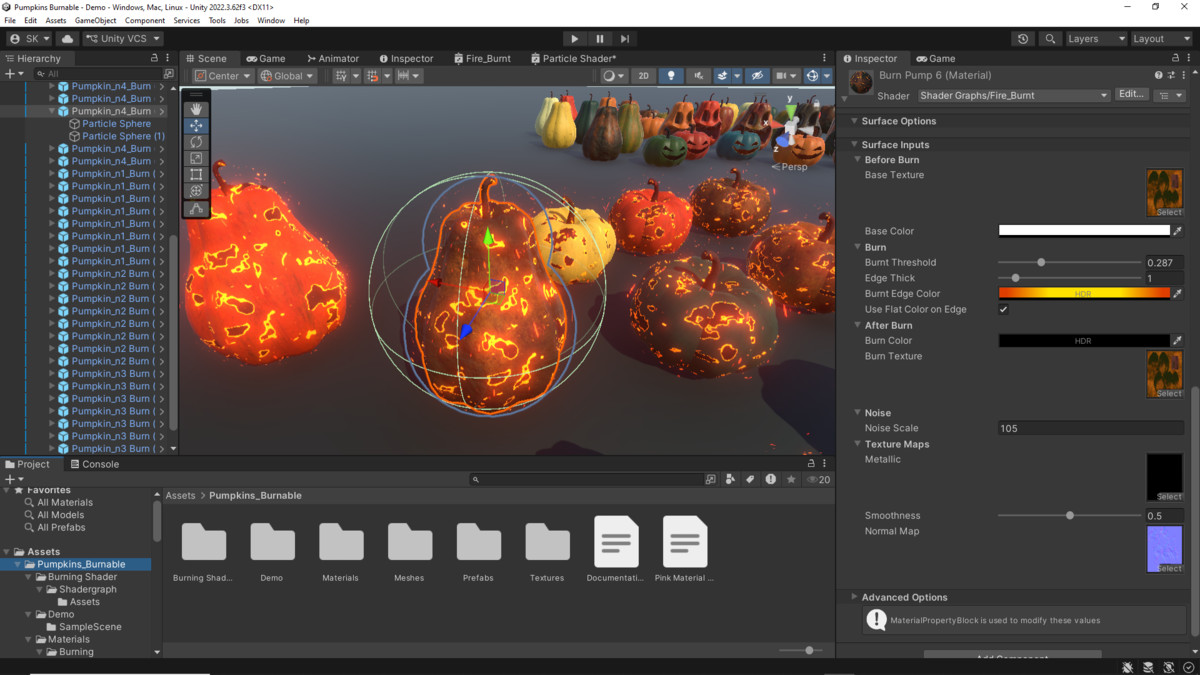This screenshot has height=675, width=1200.
Task: Open the Unity VCS dropdown
Action: 123,39
